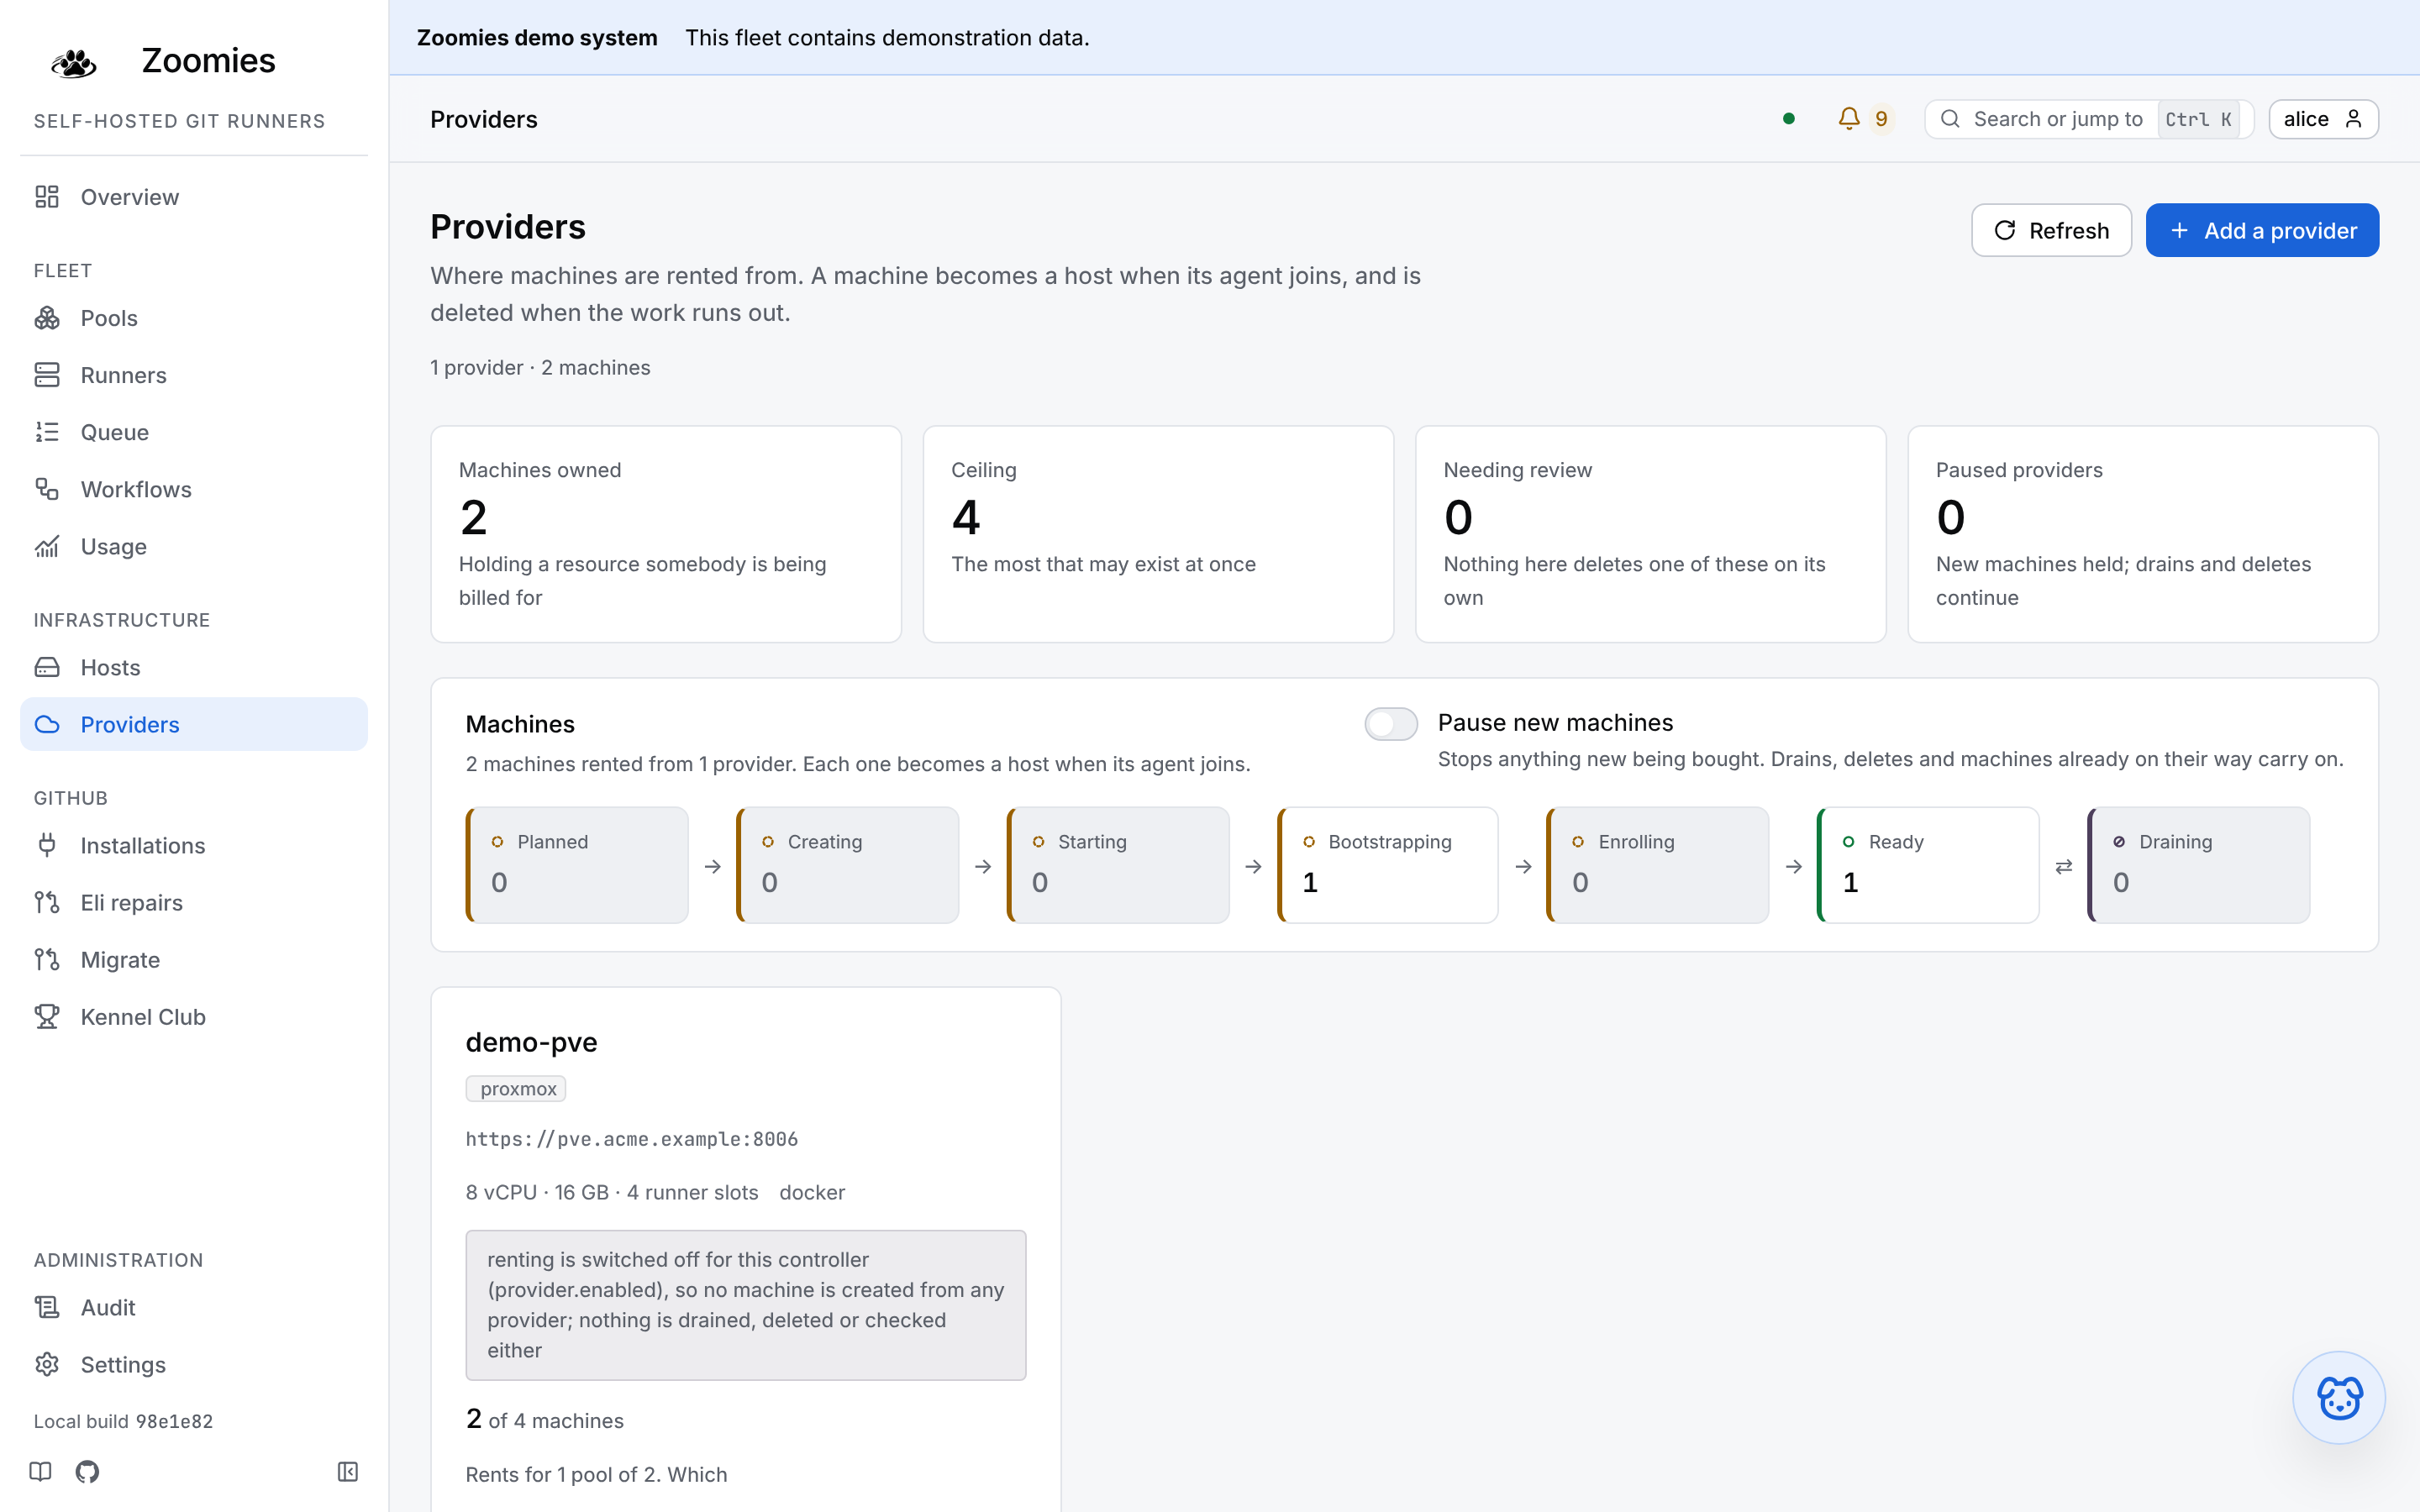Click the Machines owned stat card
Viewport: 2420px width, 1512px height.
click(666, 534)
